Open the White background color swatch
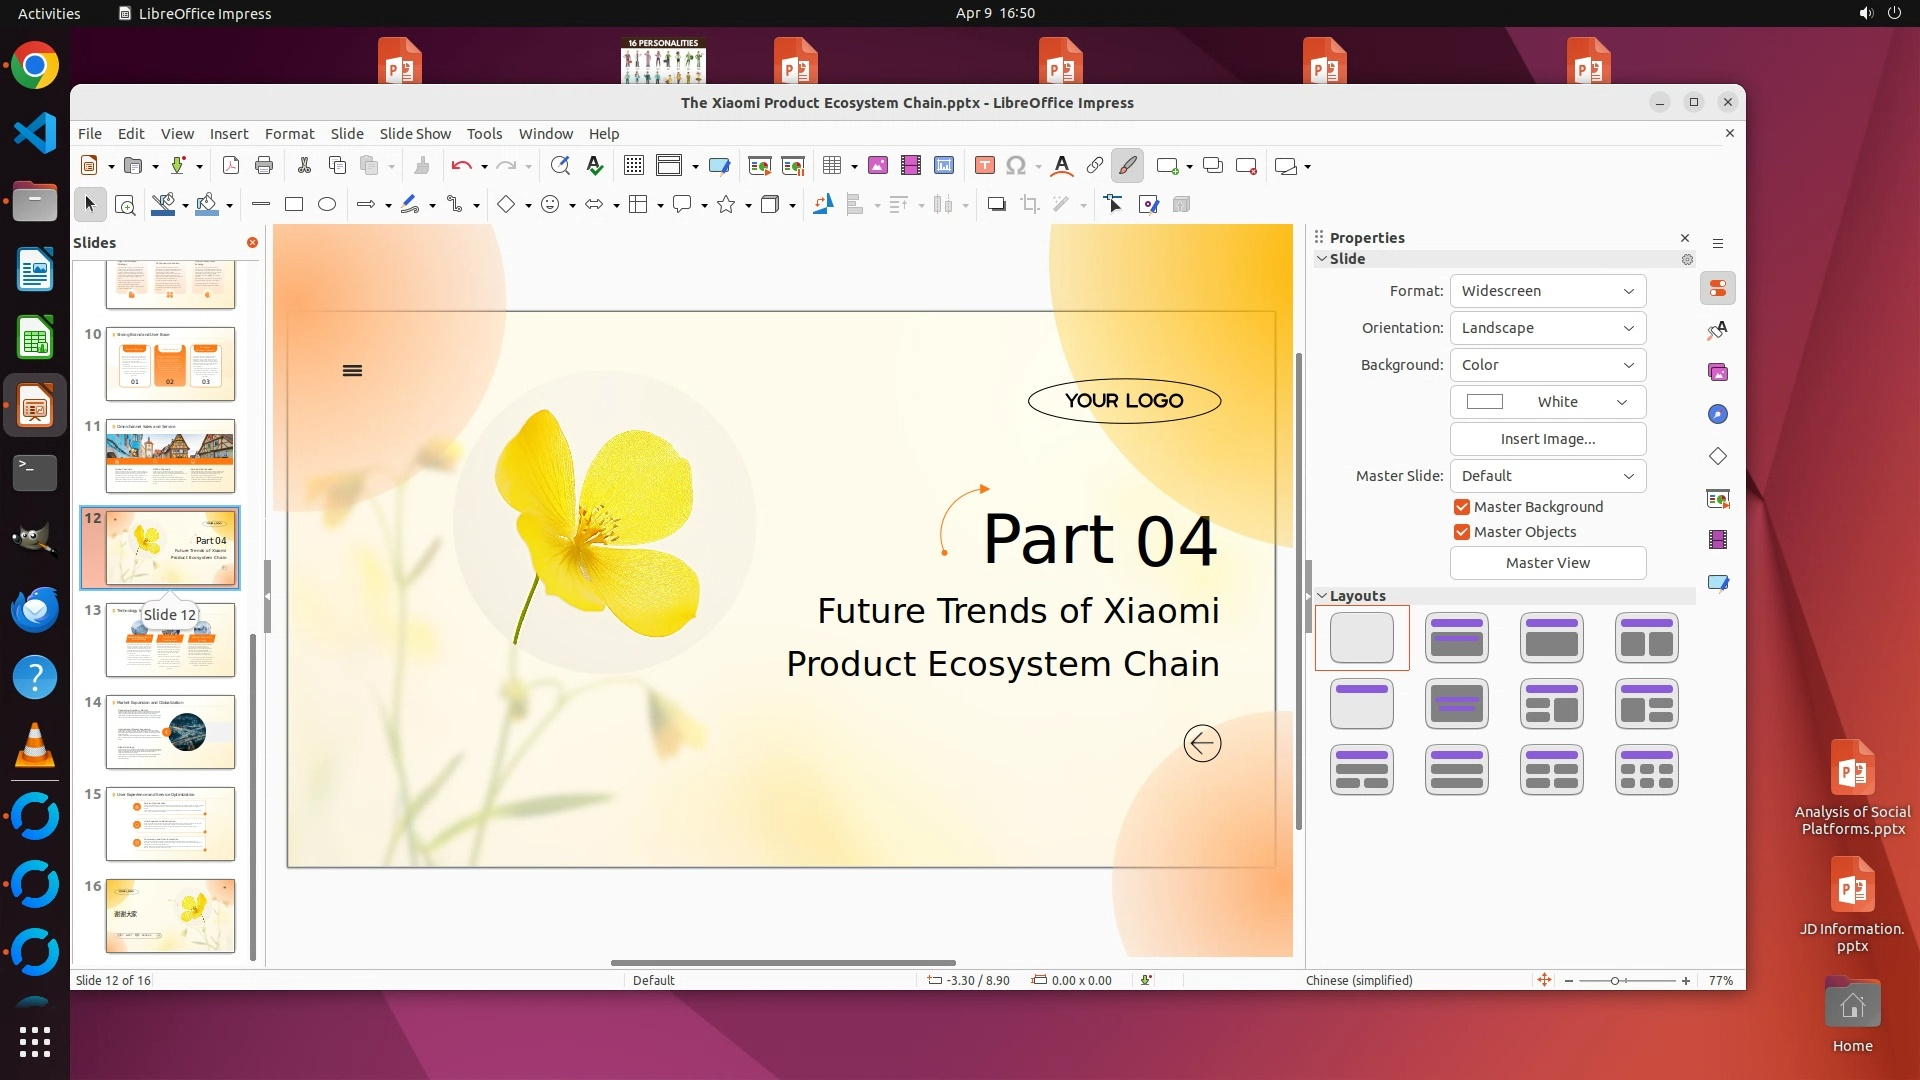 (1547, 402)
